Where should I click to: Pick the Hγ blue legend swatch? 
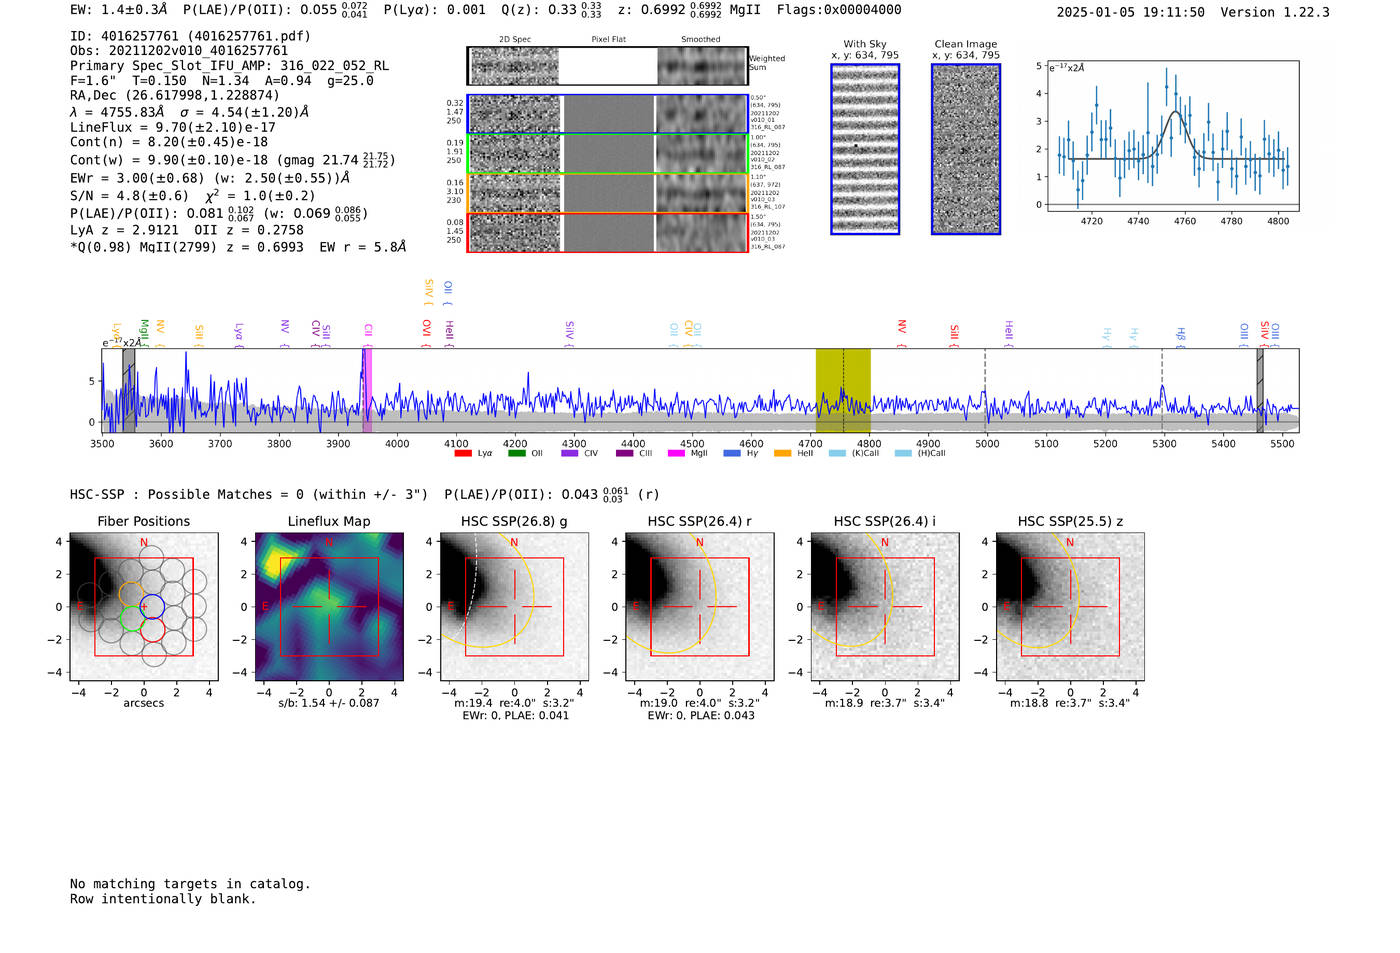pos(732,453)
